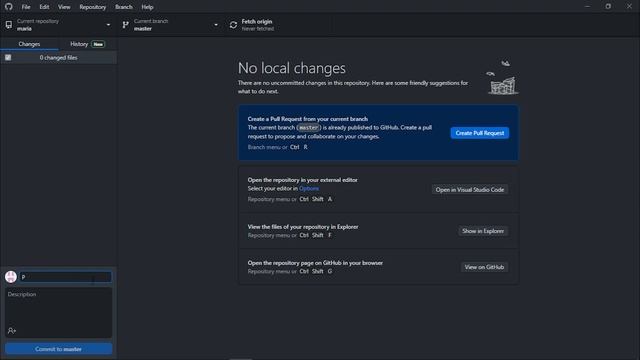Image resolution: width=640 pixels, height=360 pixels.
Task: Open the Branch menu
Action: pos(124,7)
